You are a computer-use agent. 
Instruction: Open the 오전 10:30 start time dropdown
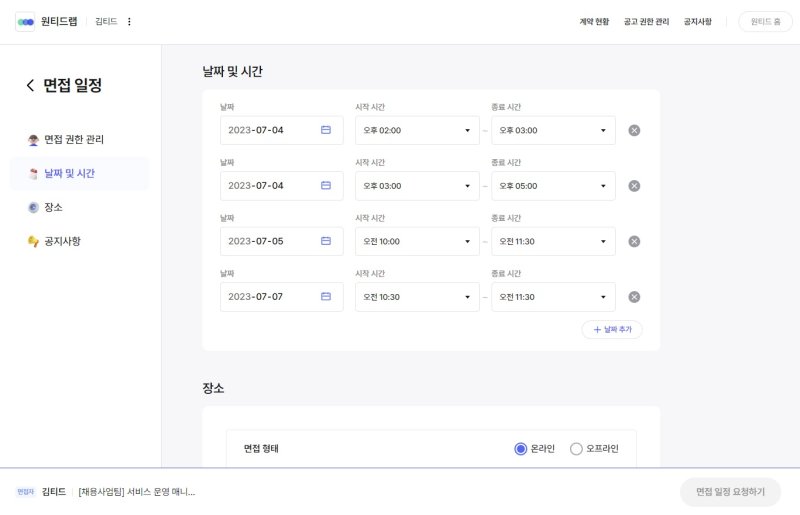(x=417, y=297)
